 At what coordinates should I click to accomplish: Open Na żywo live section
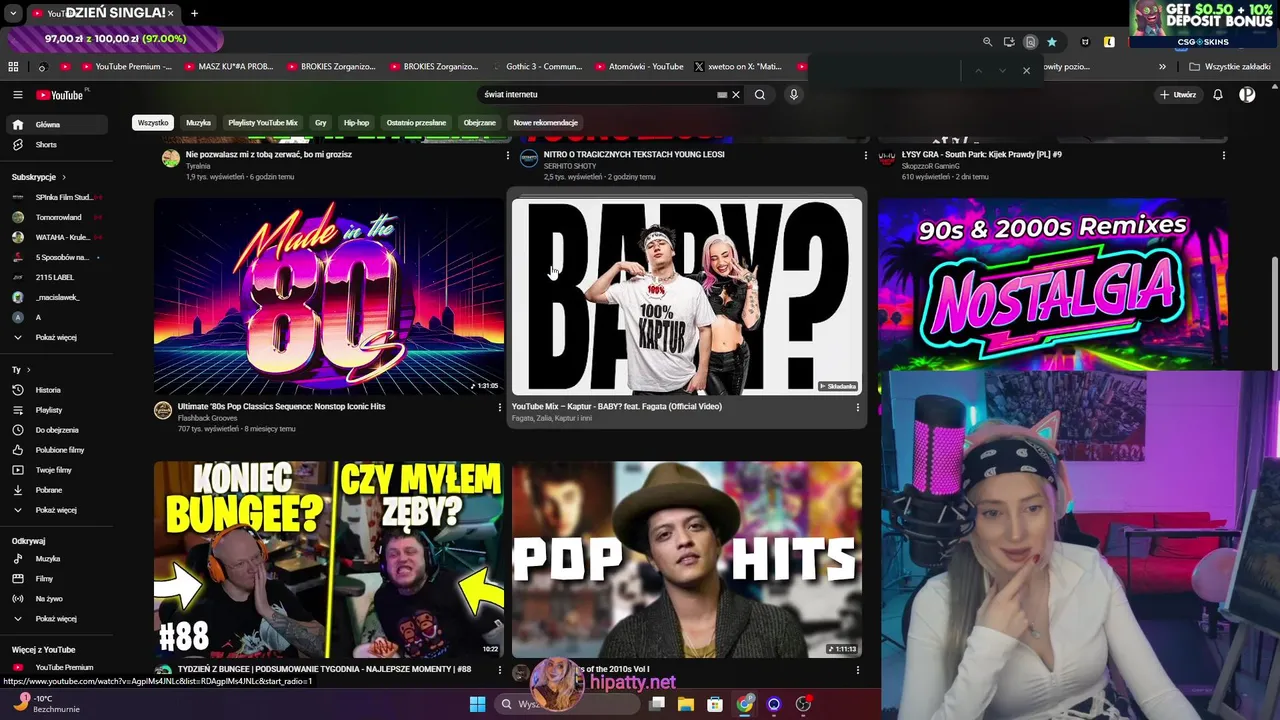point(57,599)
